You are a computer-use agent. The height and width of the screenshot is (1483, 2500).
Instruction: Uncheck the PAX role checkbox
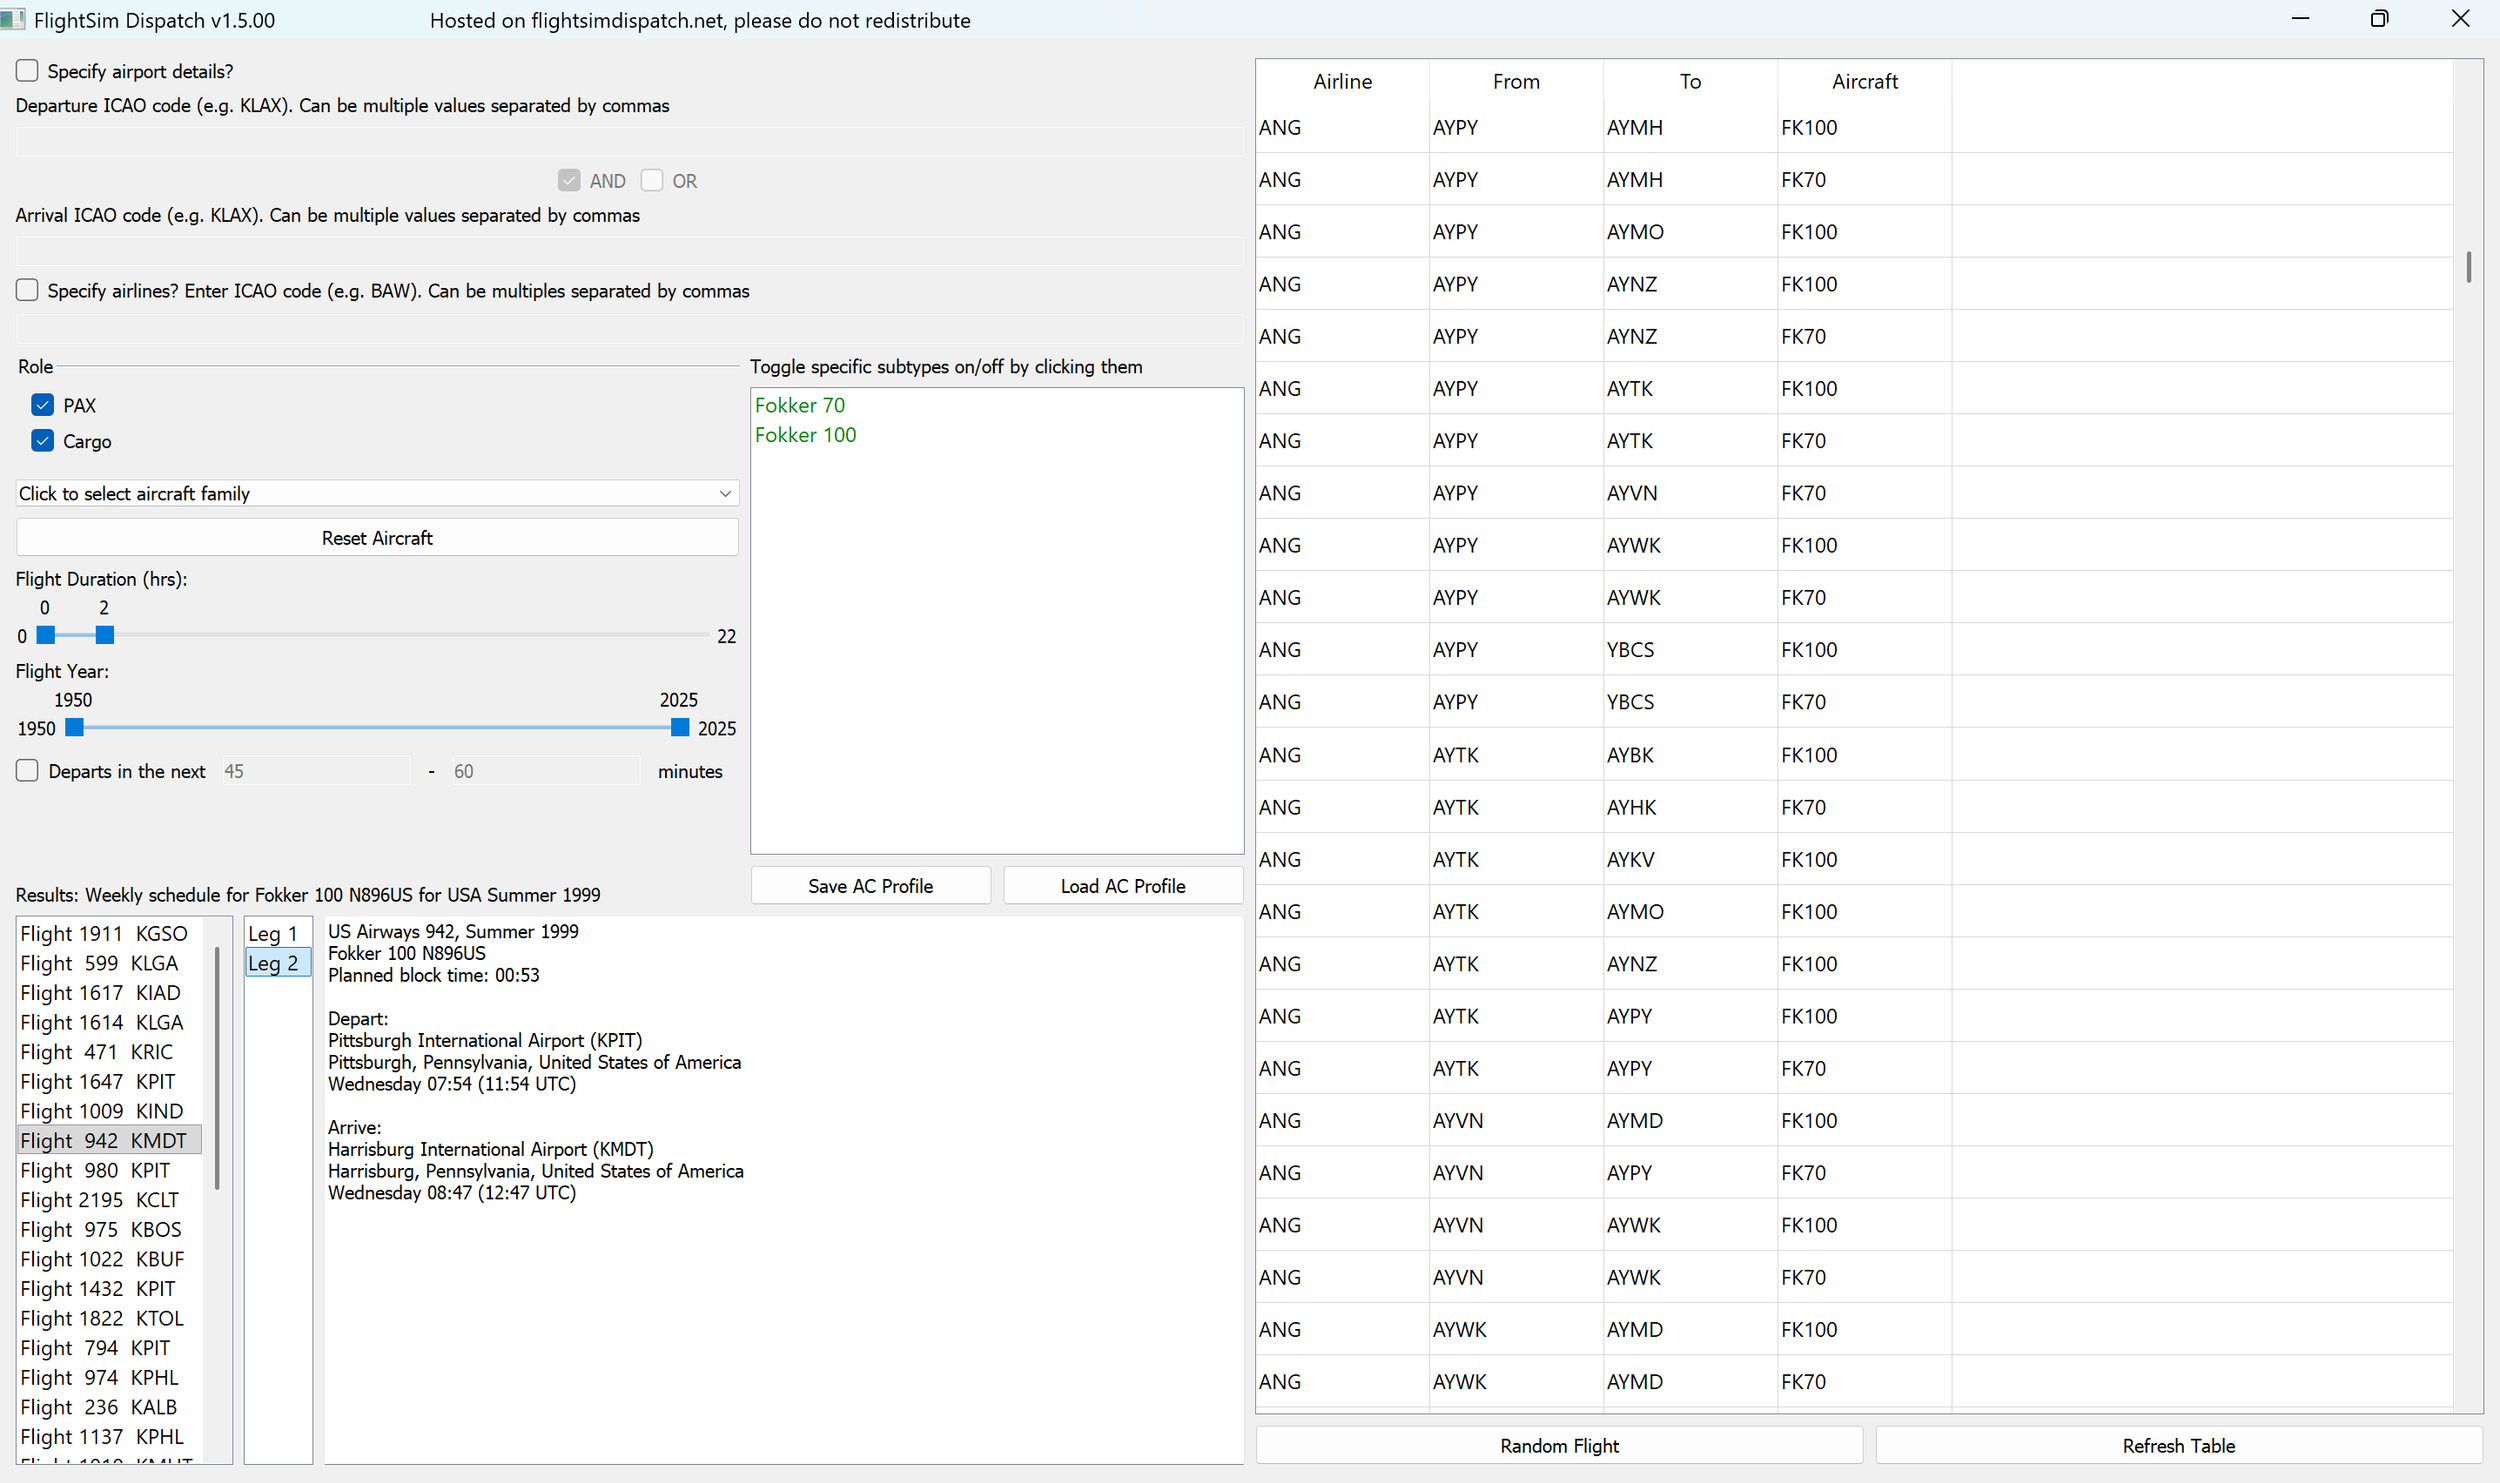coord(42,405)
